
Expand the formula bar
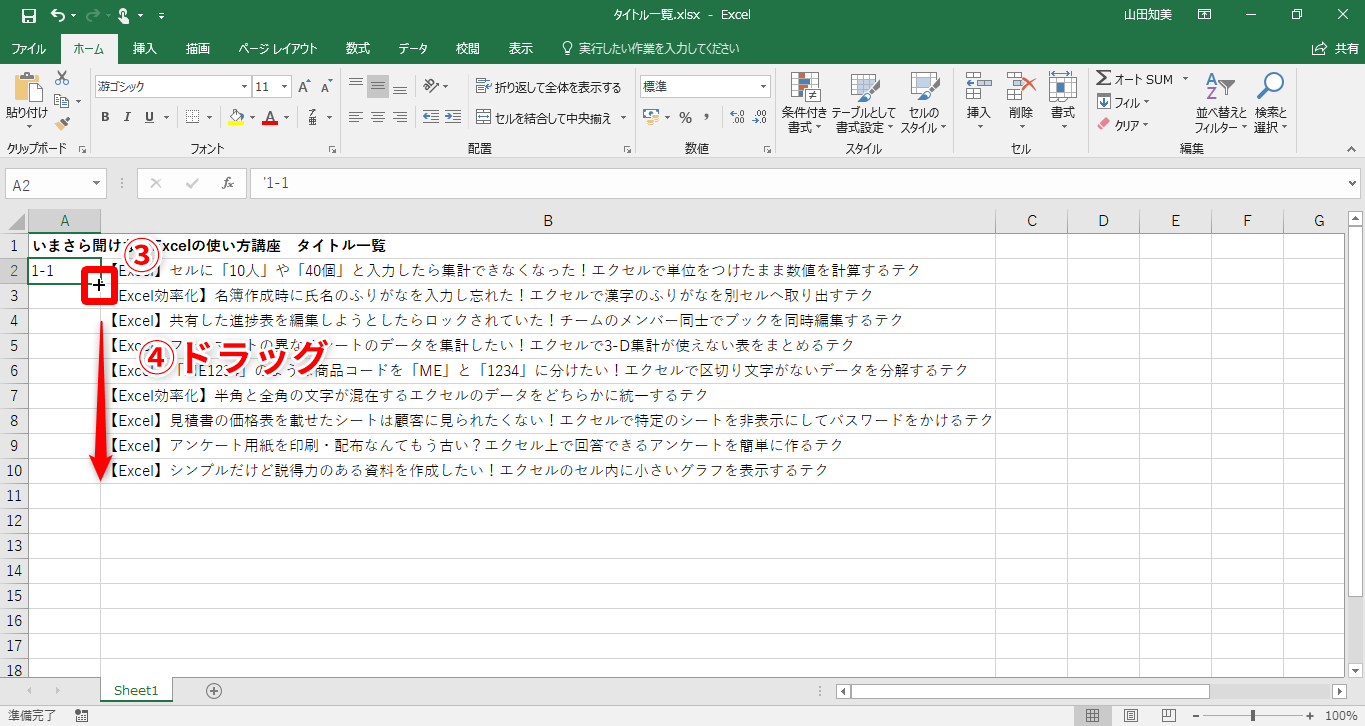pos(1352,184)
